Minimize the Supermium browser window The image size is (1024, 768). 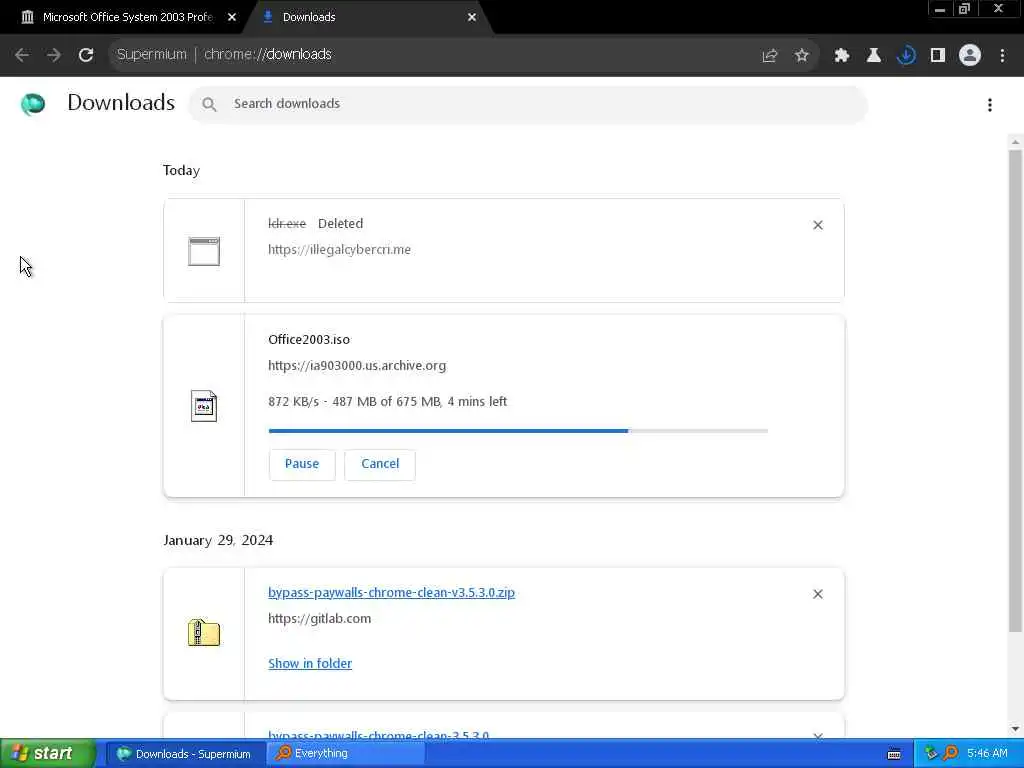click(x=940, y=9)
